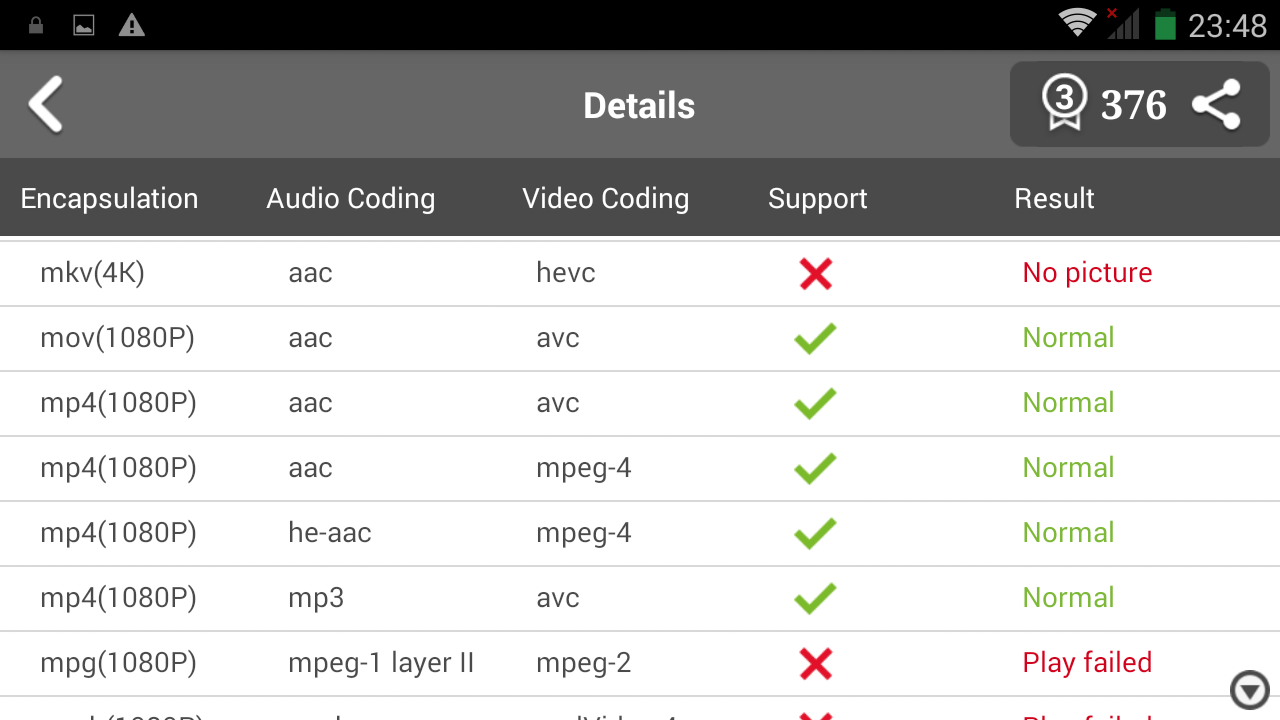This screenshot has width=1280, height=720.
Task: Expand list with the down-arrow circle button
Action: 1249,690
